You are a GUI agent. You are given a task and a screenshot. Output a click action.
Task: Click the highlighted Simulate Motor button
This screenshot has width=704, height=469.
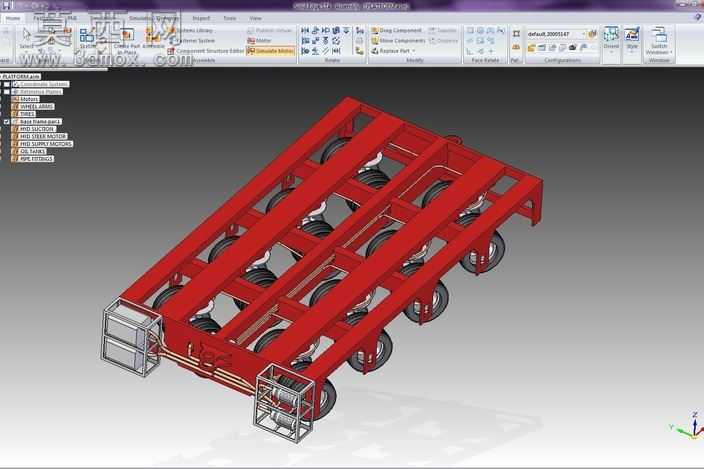(271, 51)
